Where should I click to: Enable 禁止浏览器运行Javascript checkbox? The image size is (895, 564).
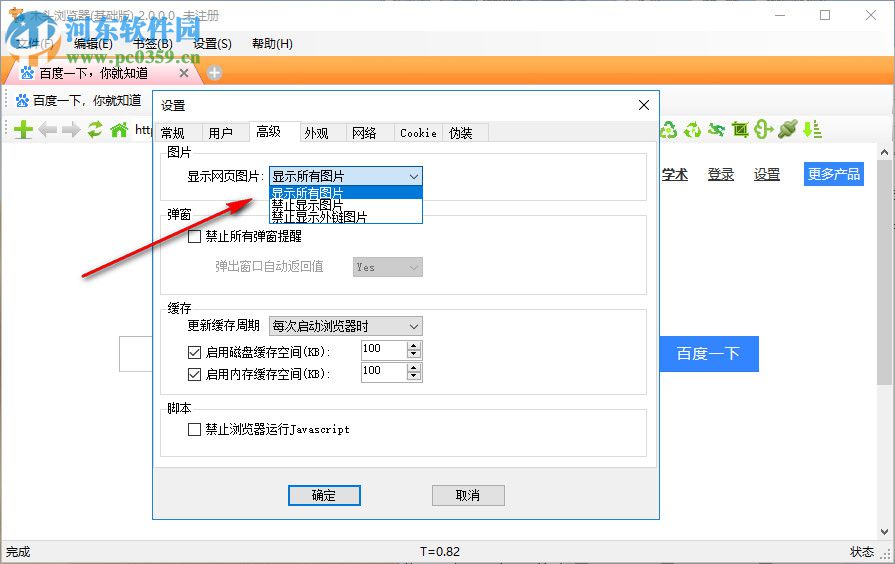[x=195, y=429]
